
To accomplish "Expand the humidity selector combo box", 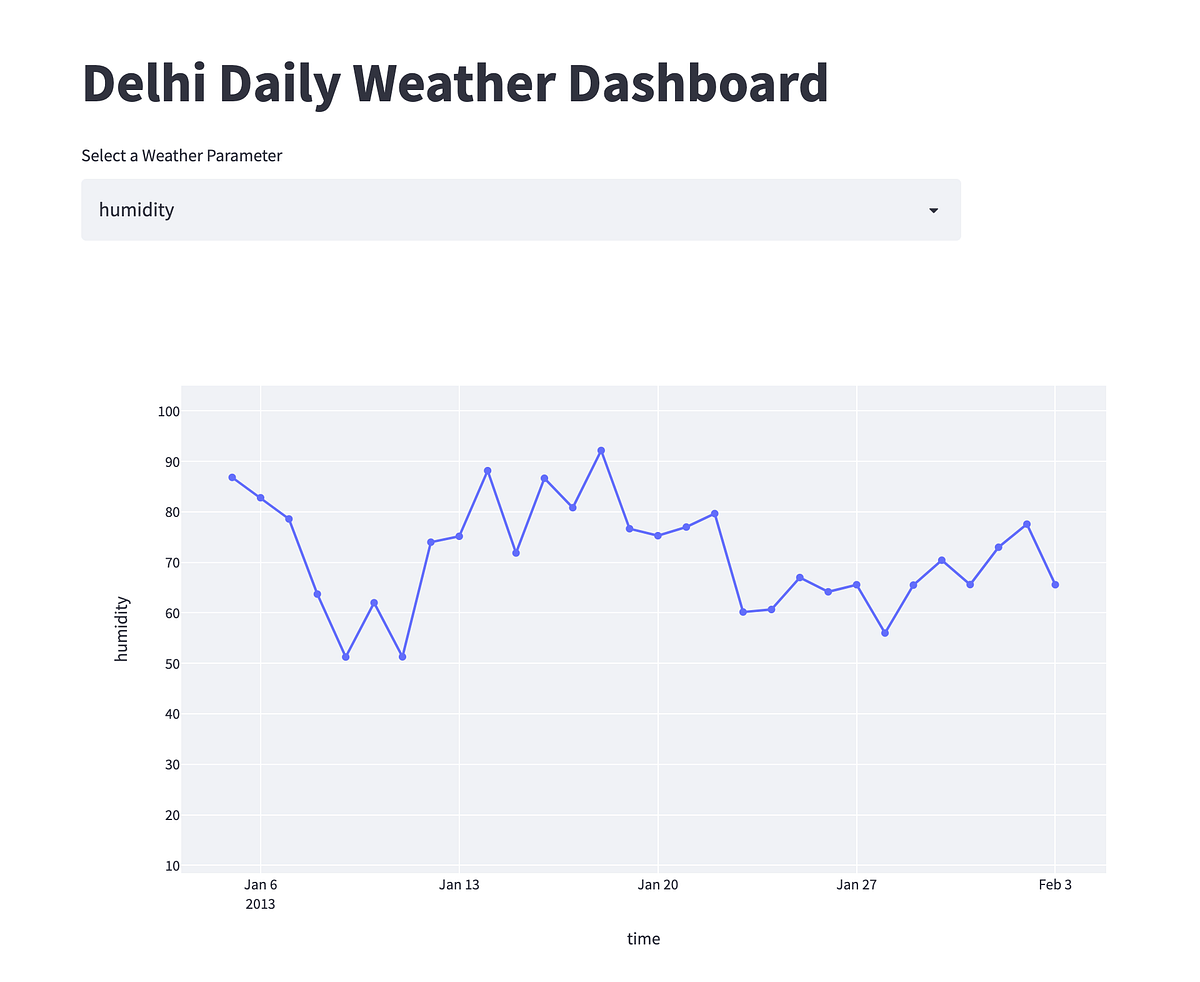I will (520, 210).
